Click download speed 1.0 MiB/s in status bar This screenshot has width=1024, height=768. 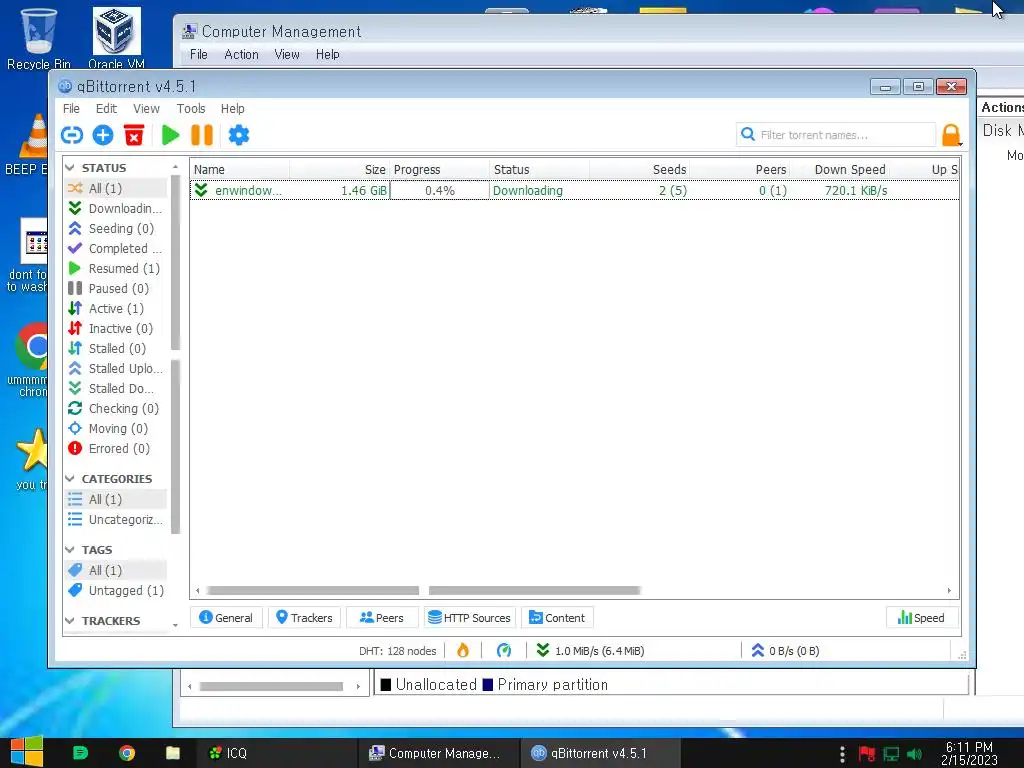click(590, 650)
